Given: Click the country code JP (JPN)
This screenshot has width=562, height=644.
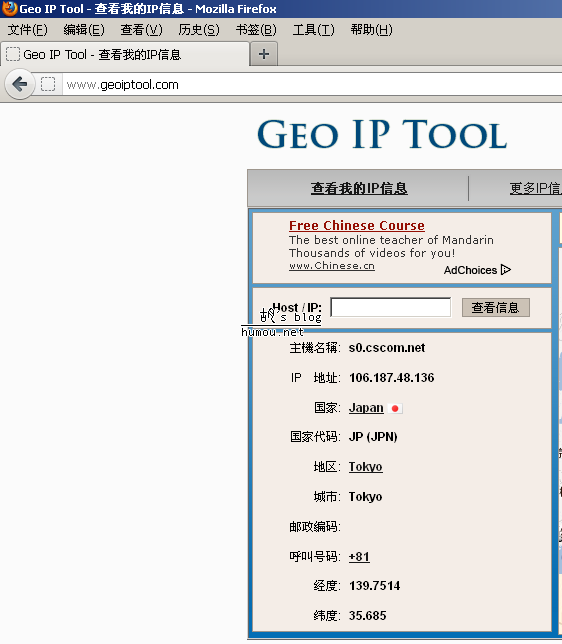Looking at the screenshot, I should [373, 437].
